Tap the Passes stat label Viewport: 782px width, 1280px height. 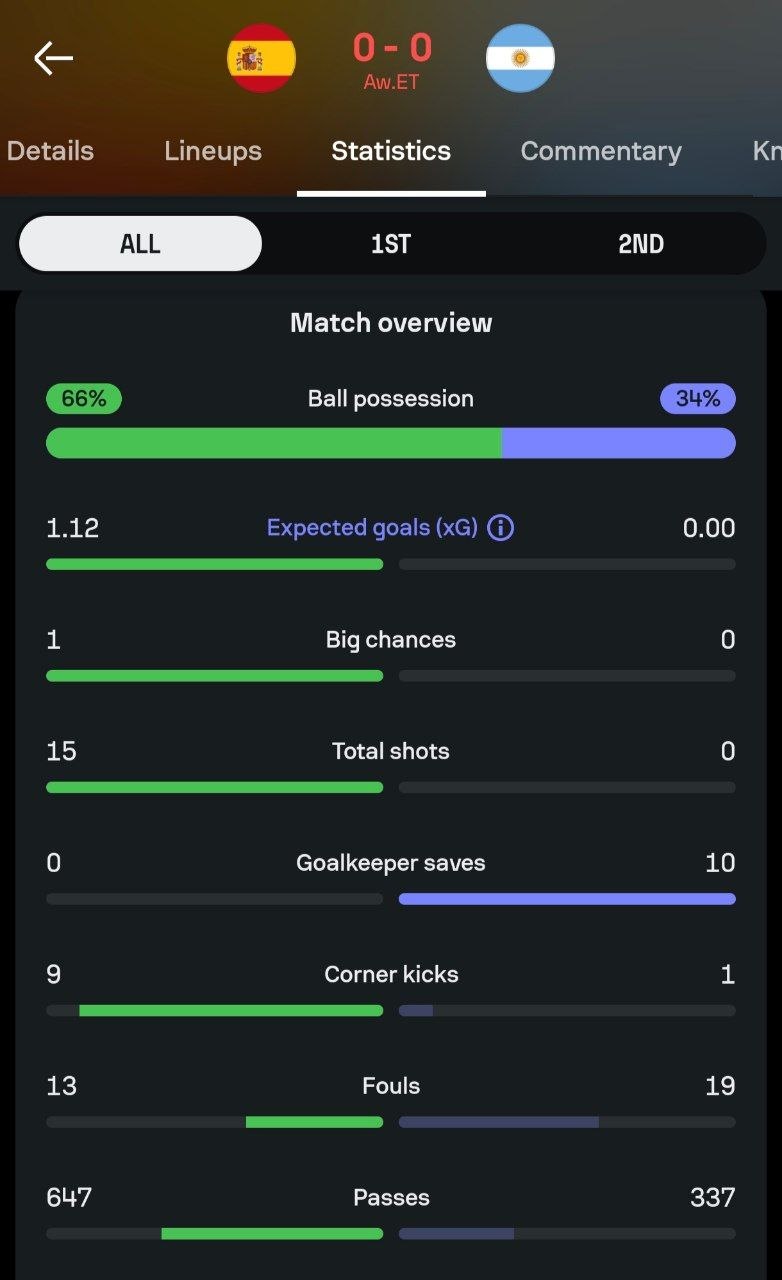[x=391, y=1197]
